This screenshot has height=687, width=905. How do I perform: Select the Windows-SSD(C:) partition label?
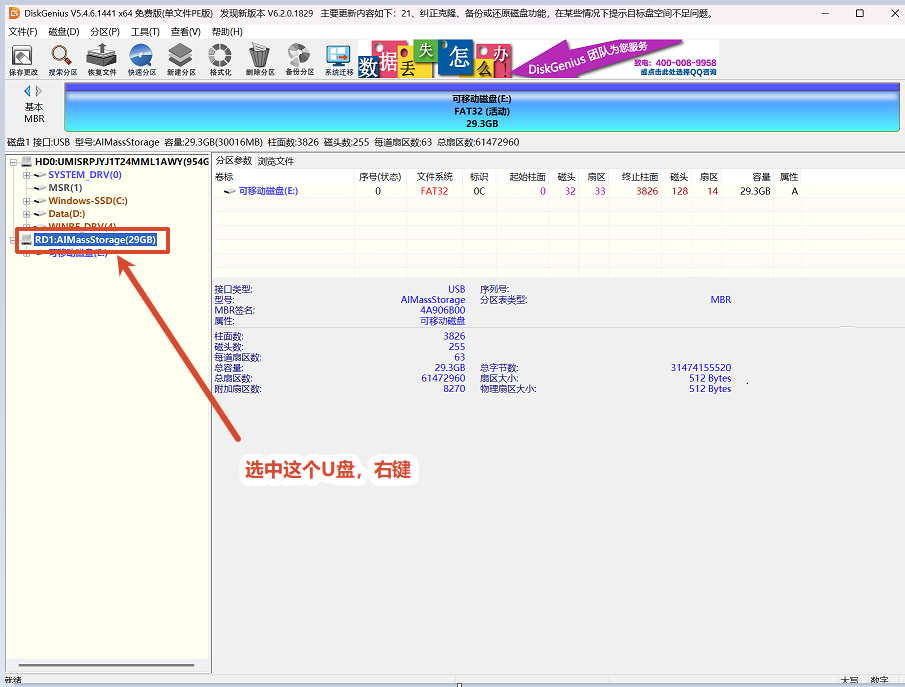click(x=88, y=201)
